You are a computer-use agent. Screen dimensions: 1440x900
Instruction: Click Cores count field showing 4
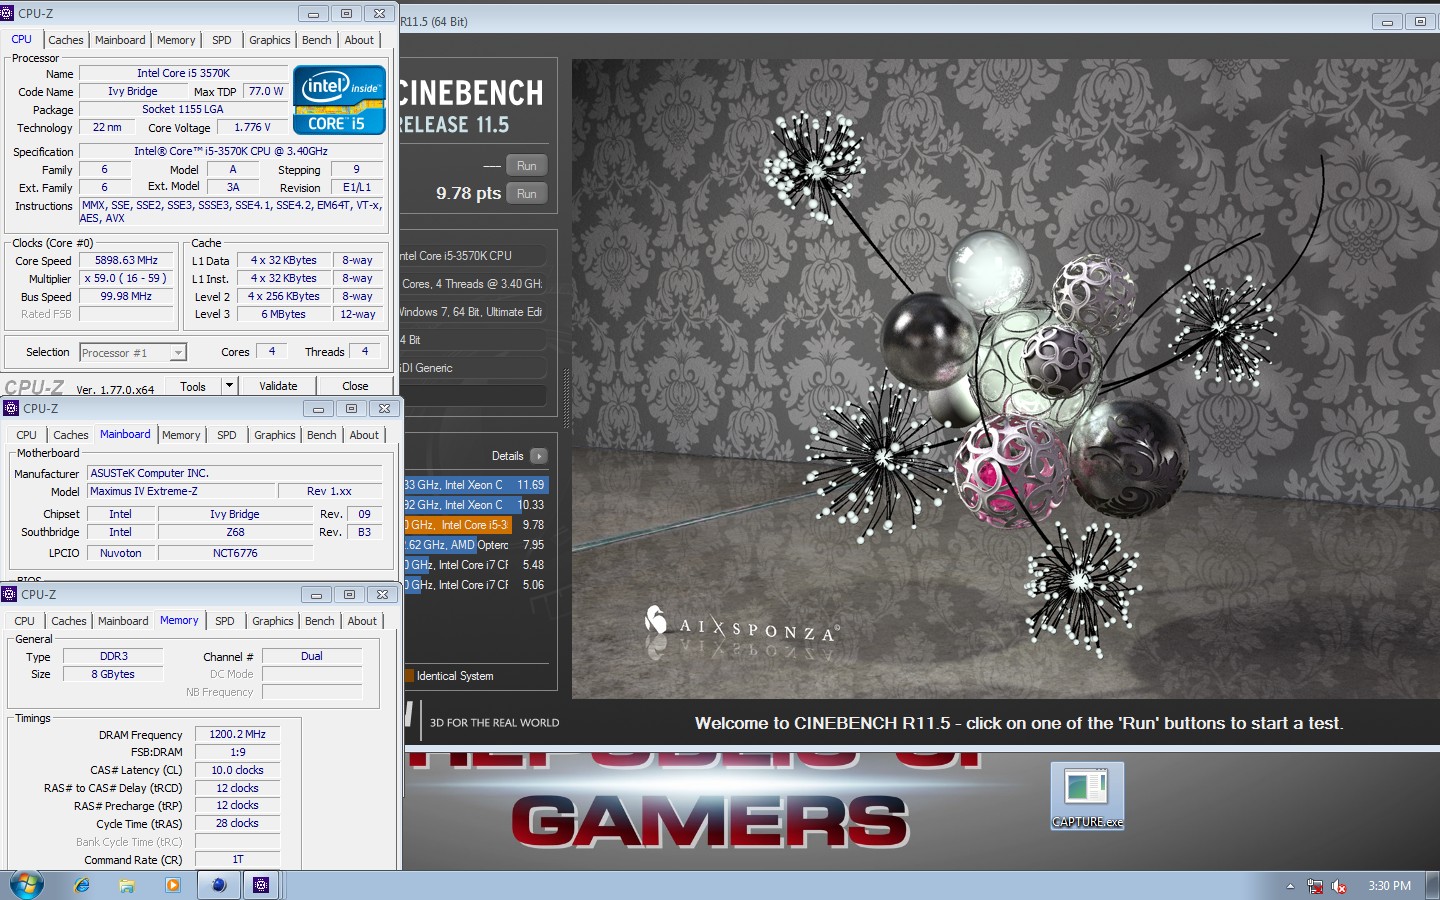[271, 351]
